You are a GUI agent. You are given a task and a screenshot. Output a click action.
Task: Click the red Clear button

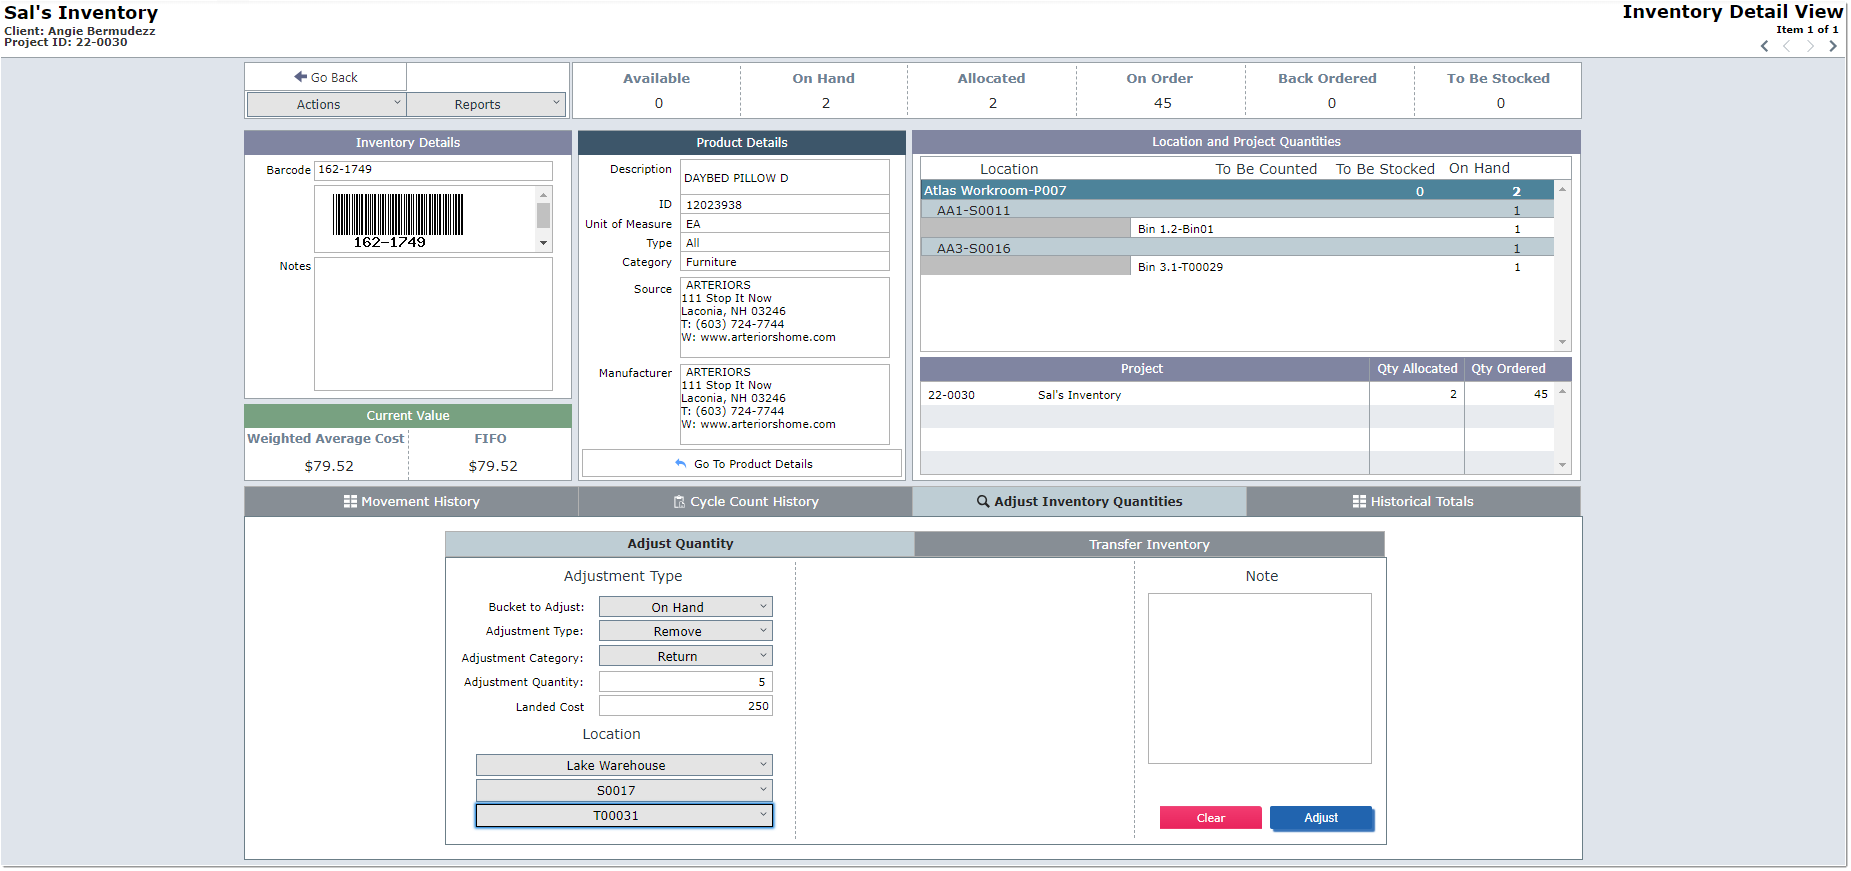coord(1211,818)
